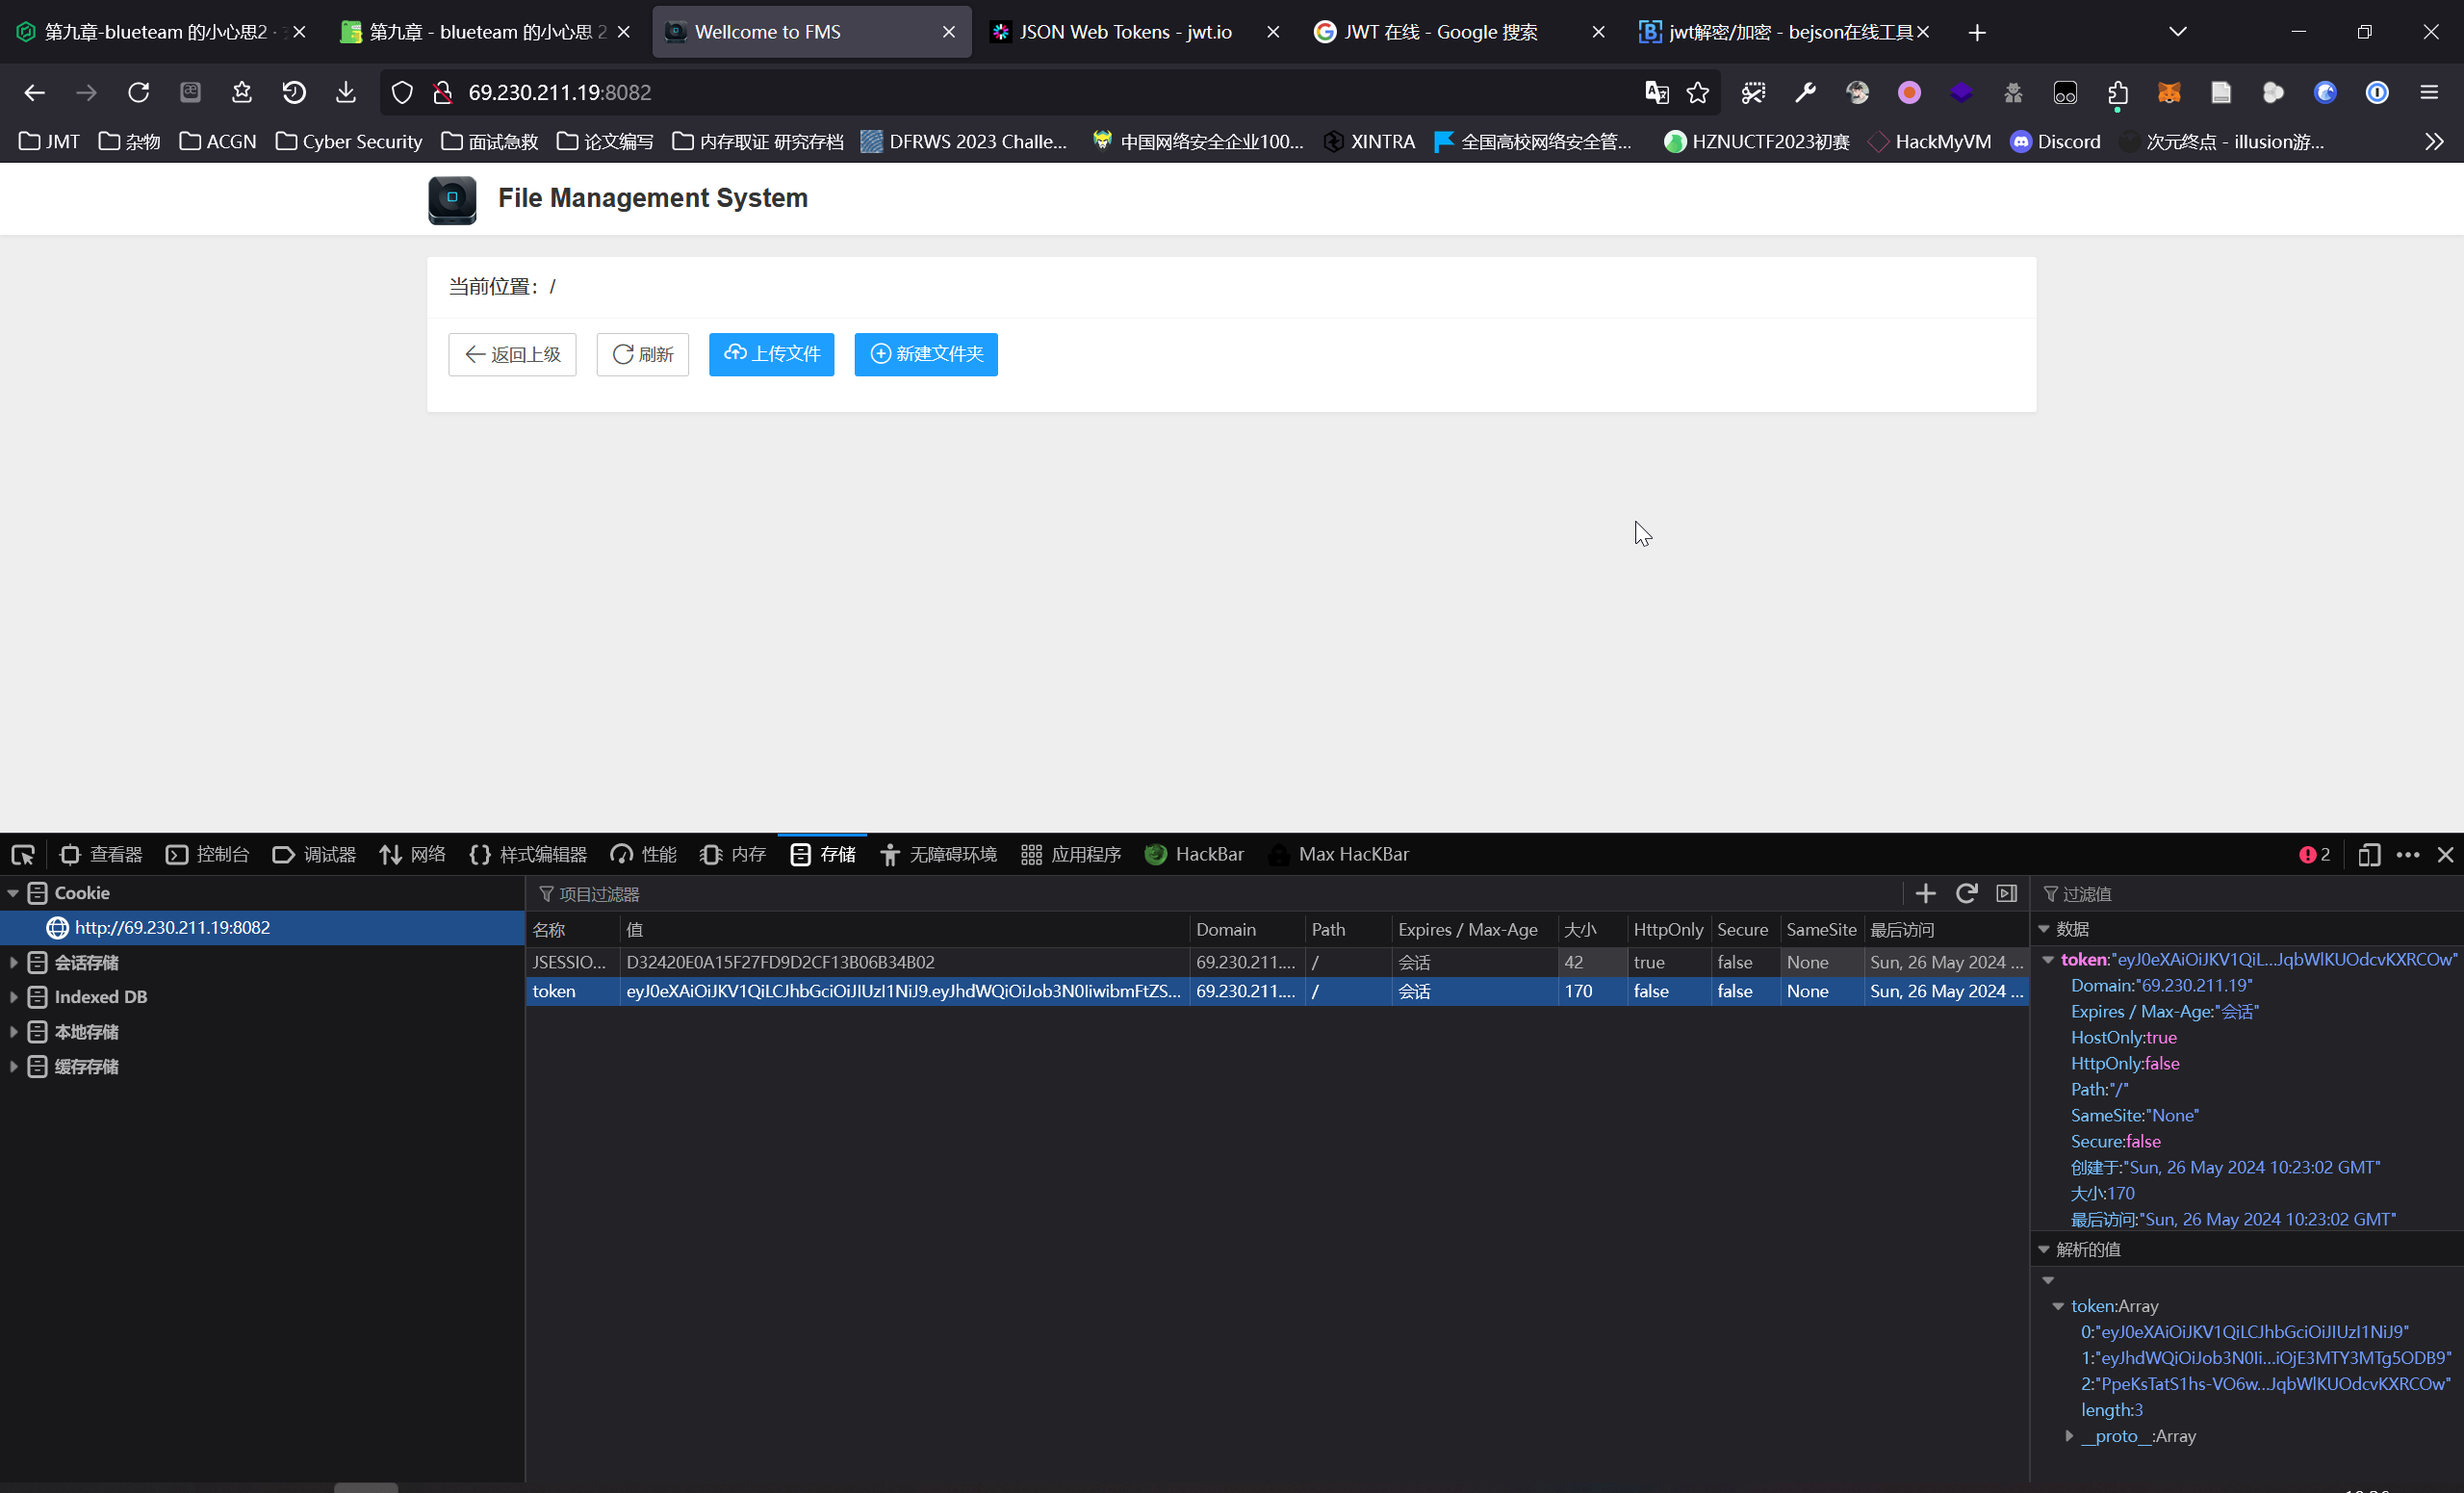List all tabs via dropdown arrow
Screen dimensions: 2464x1493
coord(2178,32)
